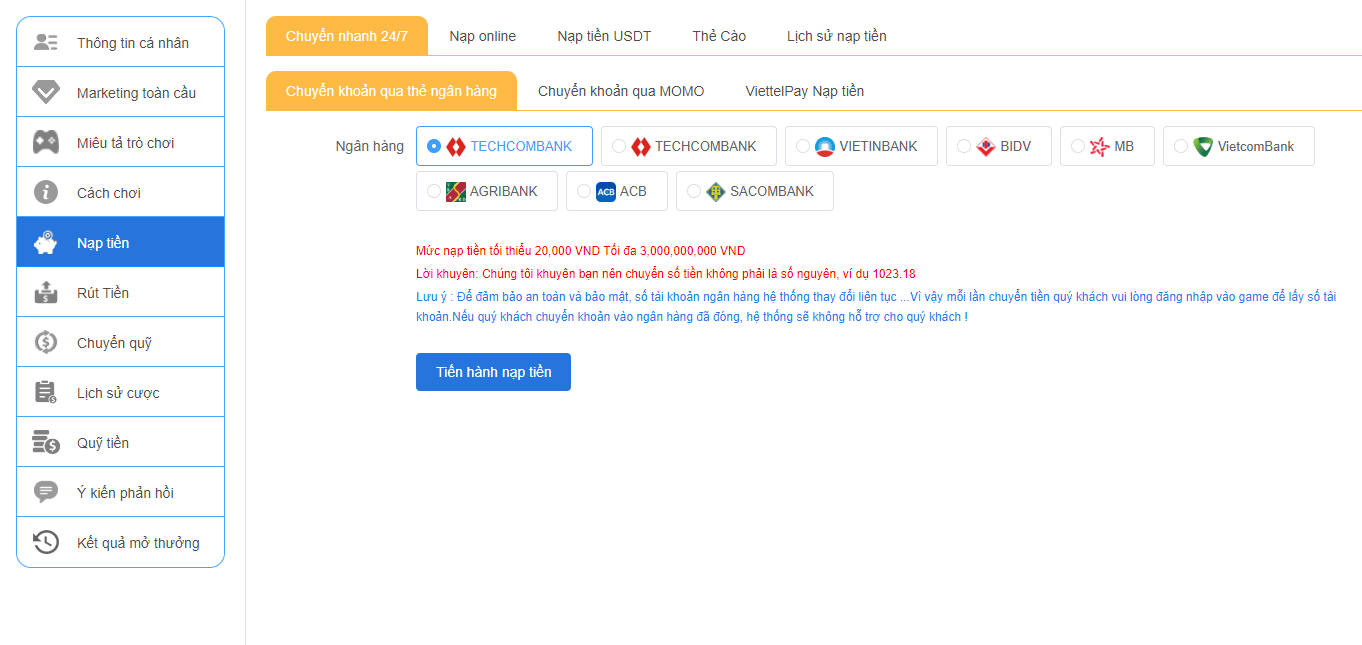
Task: Go to Marketing toàn cầu page
Action: pyautogui.click(x=120, y=92)
